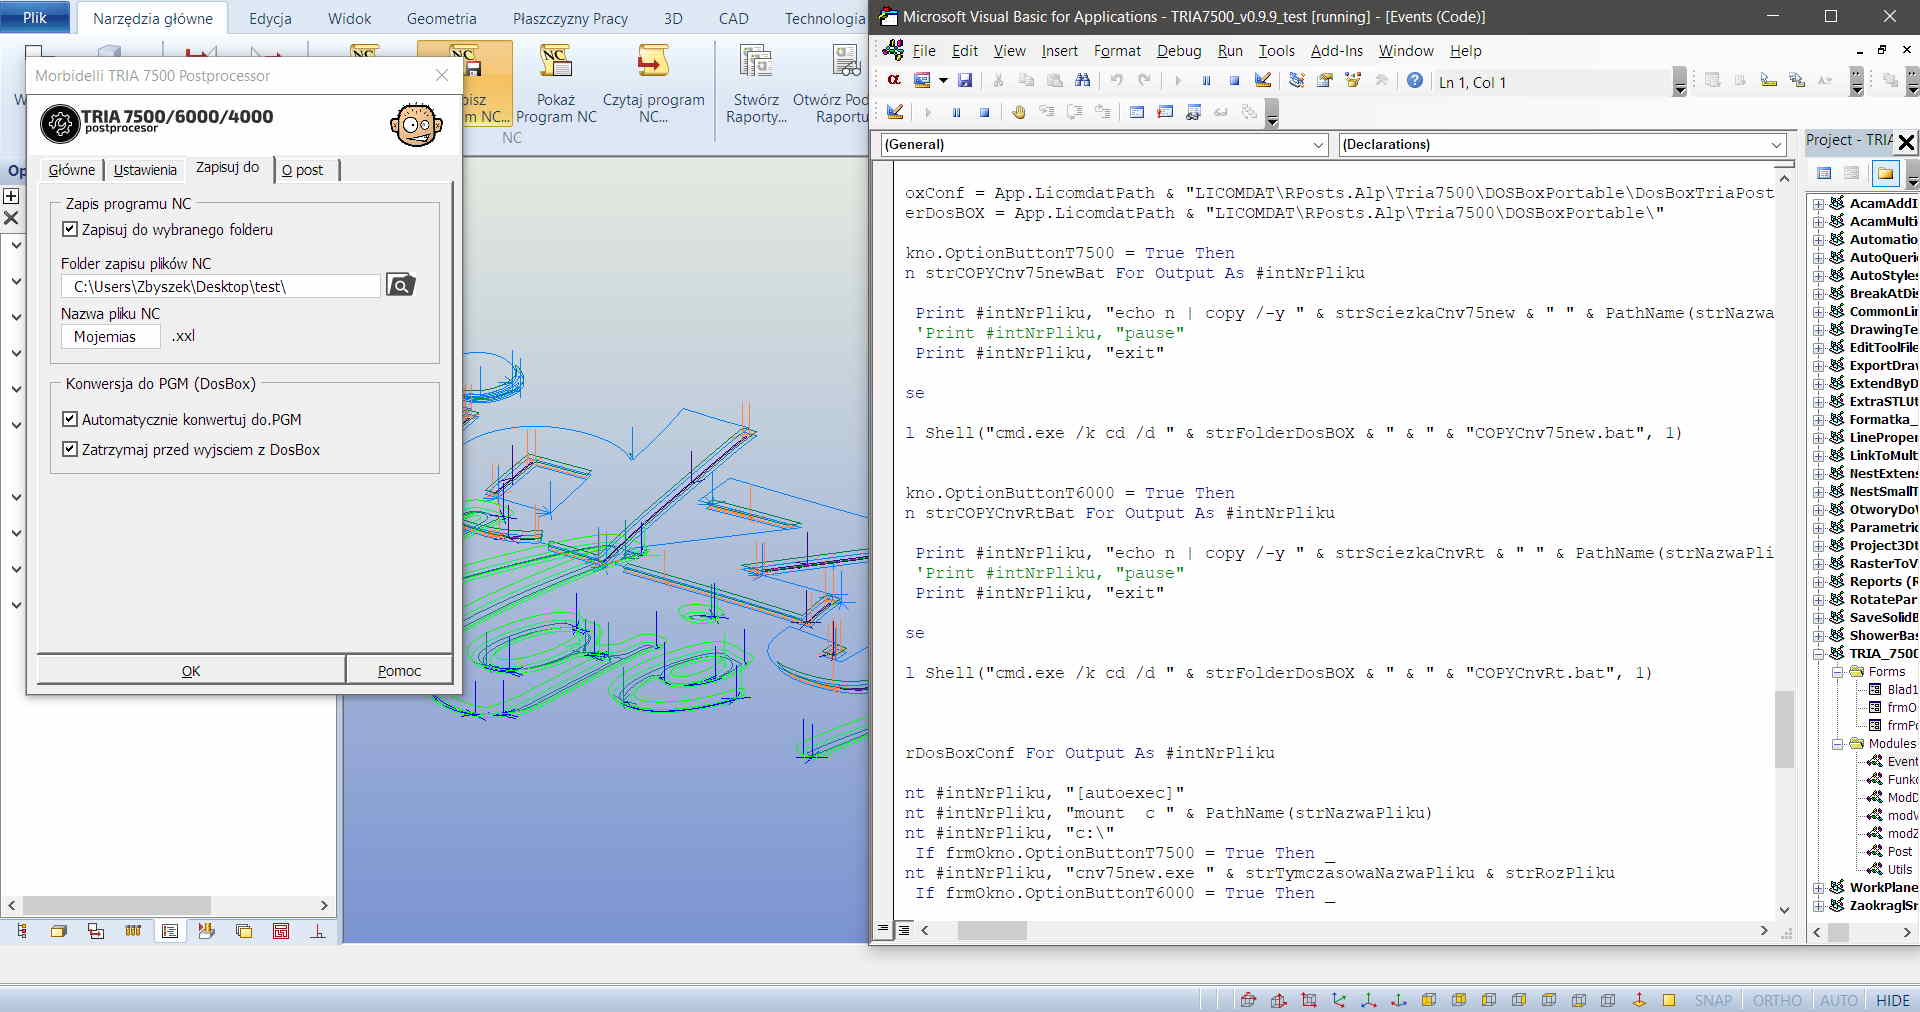Viewport: 1920px width, 1012px height.
Task: Switch to Full Module View button in code window
Action: pos(903,929)
